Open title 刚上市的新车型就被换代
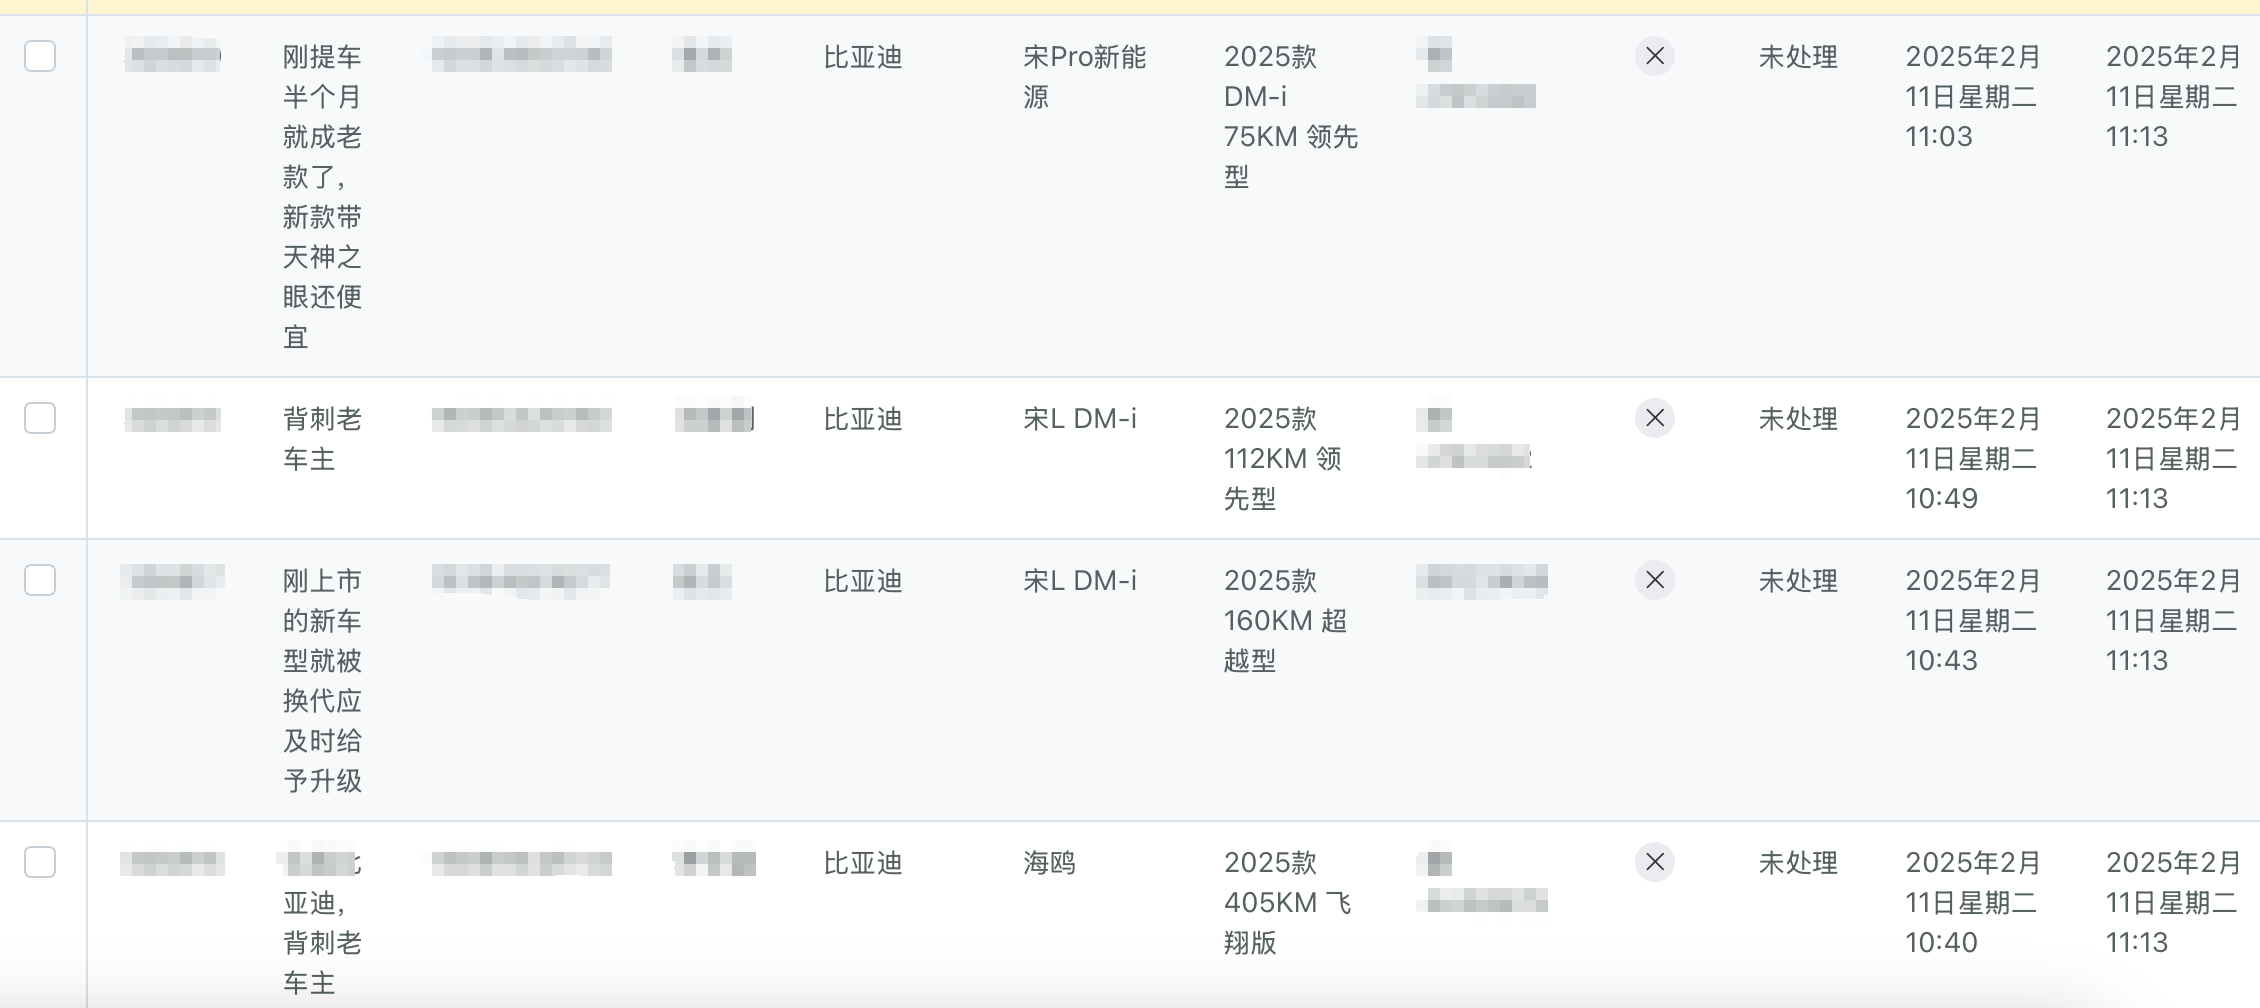This screenshot has height=1008, width=2260. pyautogui.click(x=322, y=681)
